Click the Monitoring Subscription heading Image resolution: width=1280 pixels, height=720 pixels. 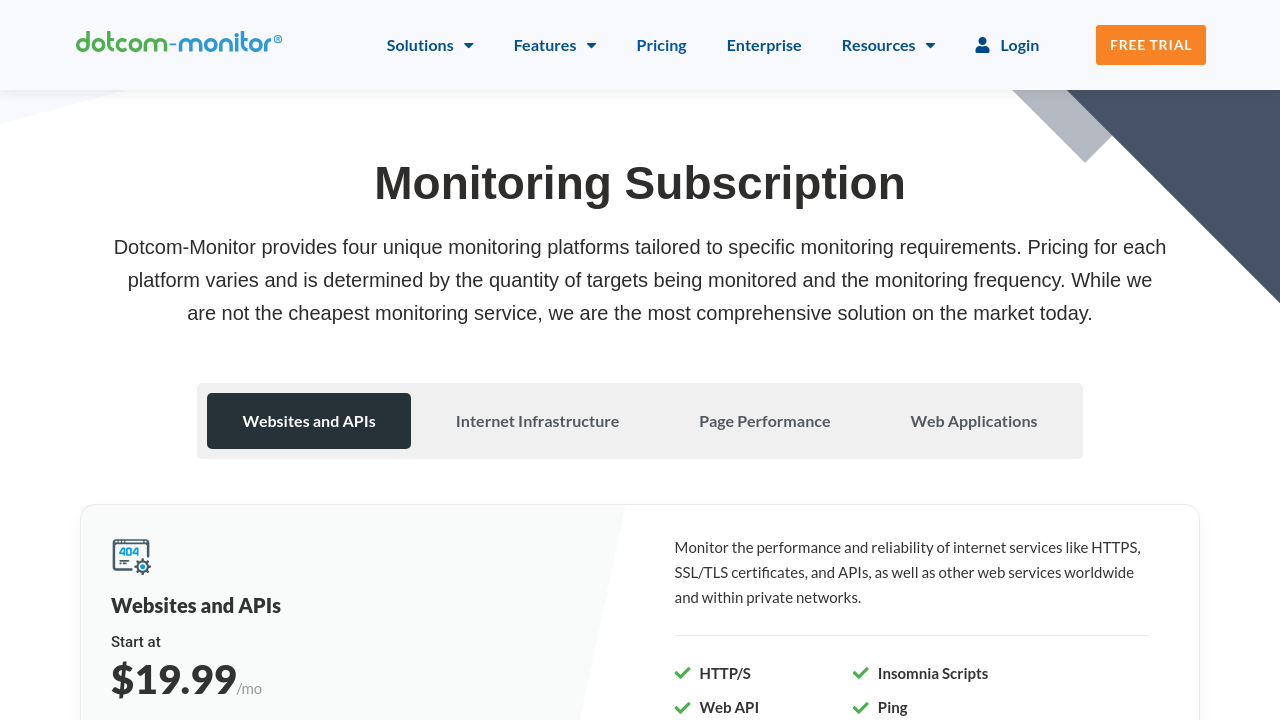[x=640, y=183]
